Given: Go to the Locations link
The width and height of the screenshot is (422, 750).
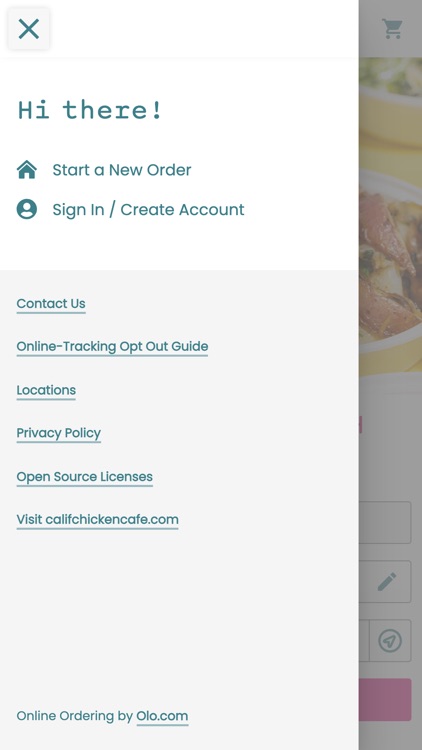Looking at the screenshot, I should (46, 390).
